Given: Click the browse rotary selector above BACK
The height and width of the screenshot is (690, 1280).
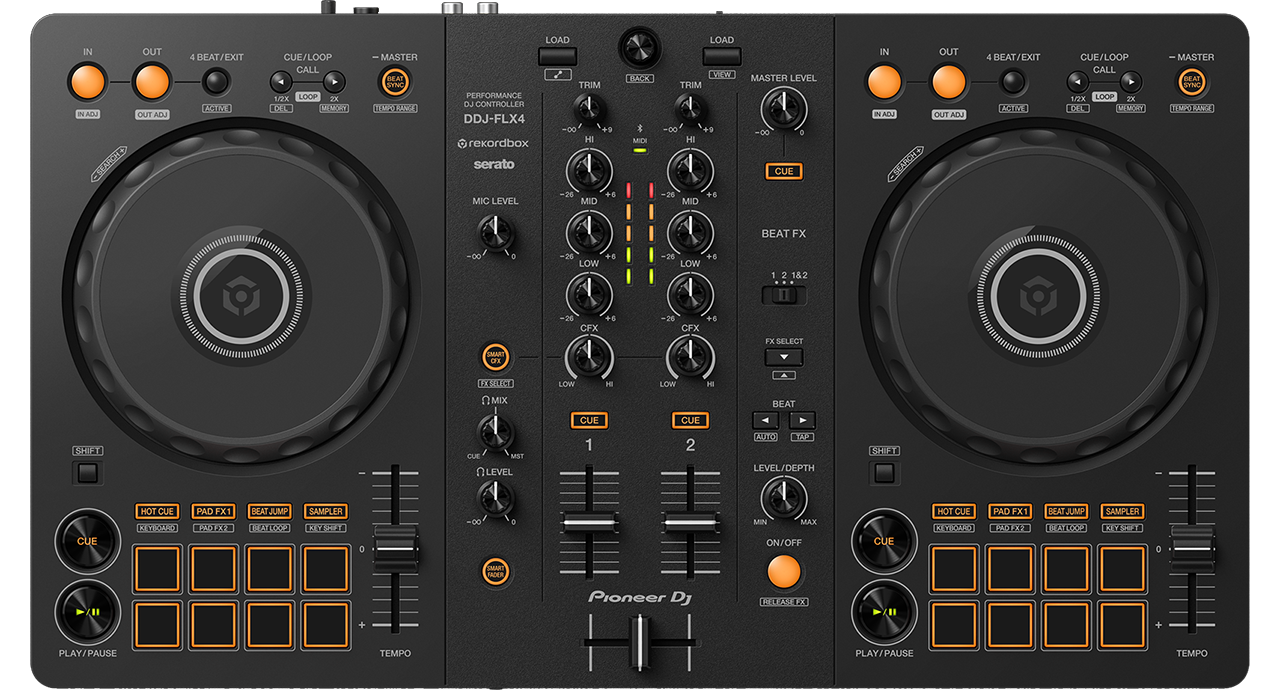Looking at the screenshot, I should (640, 47).
